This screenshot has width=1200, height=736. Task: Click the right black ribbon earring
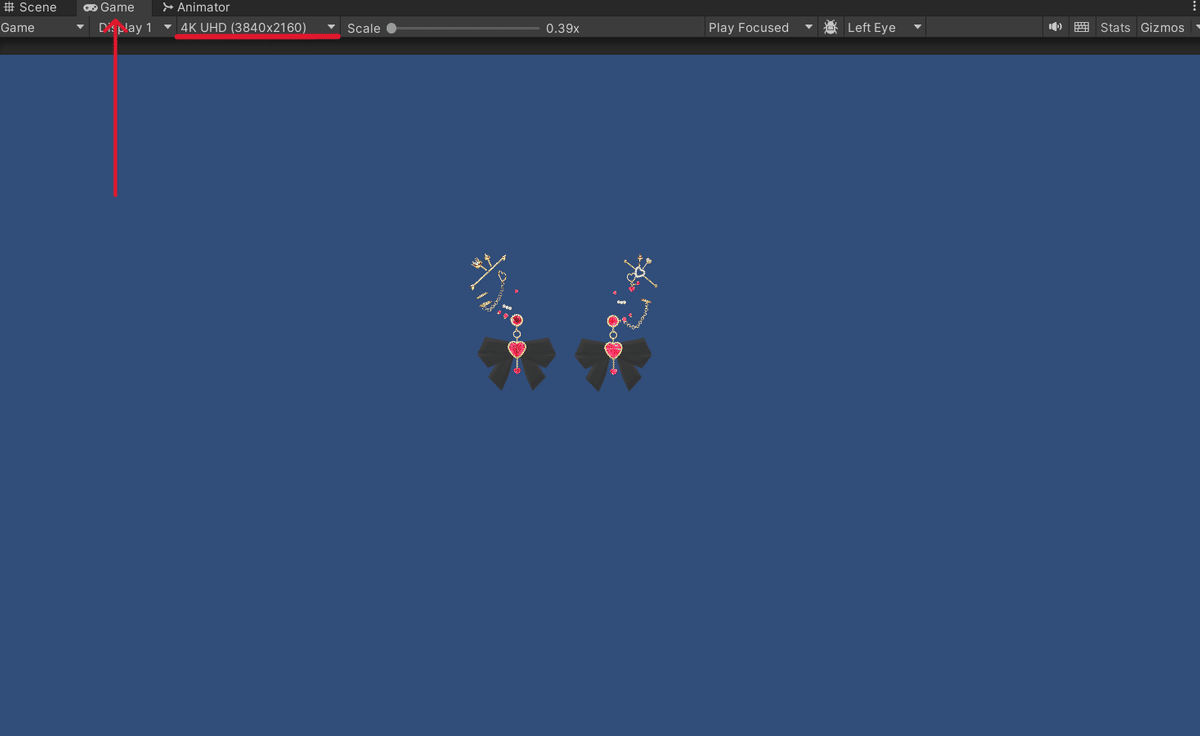(x=613, y=362)
